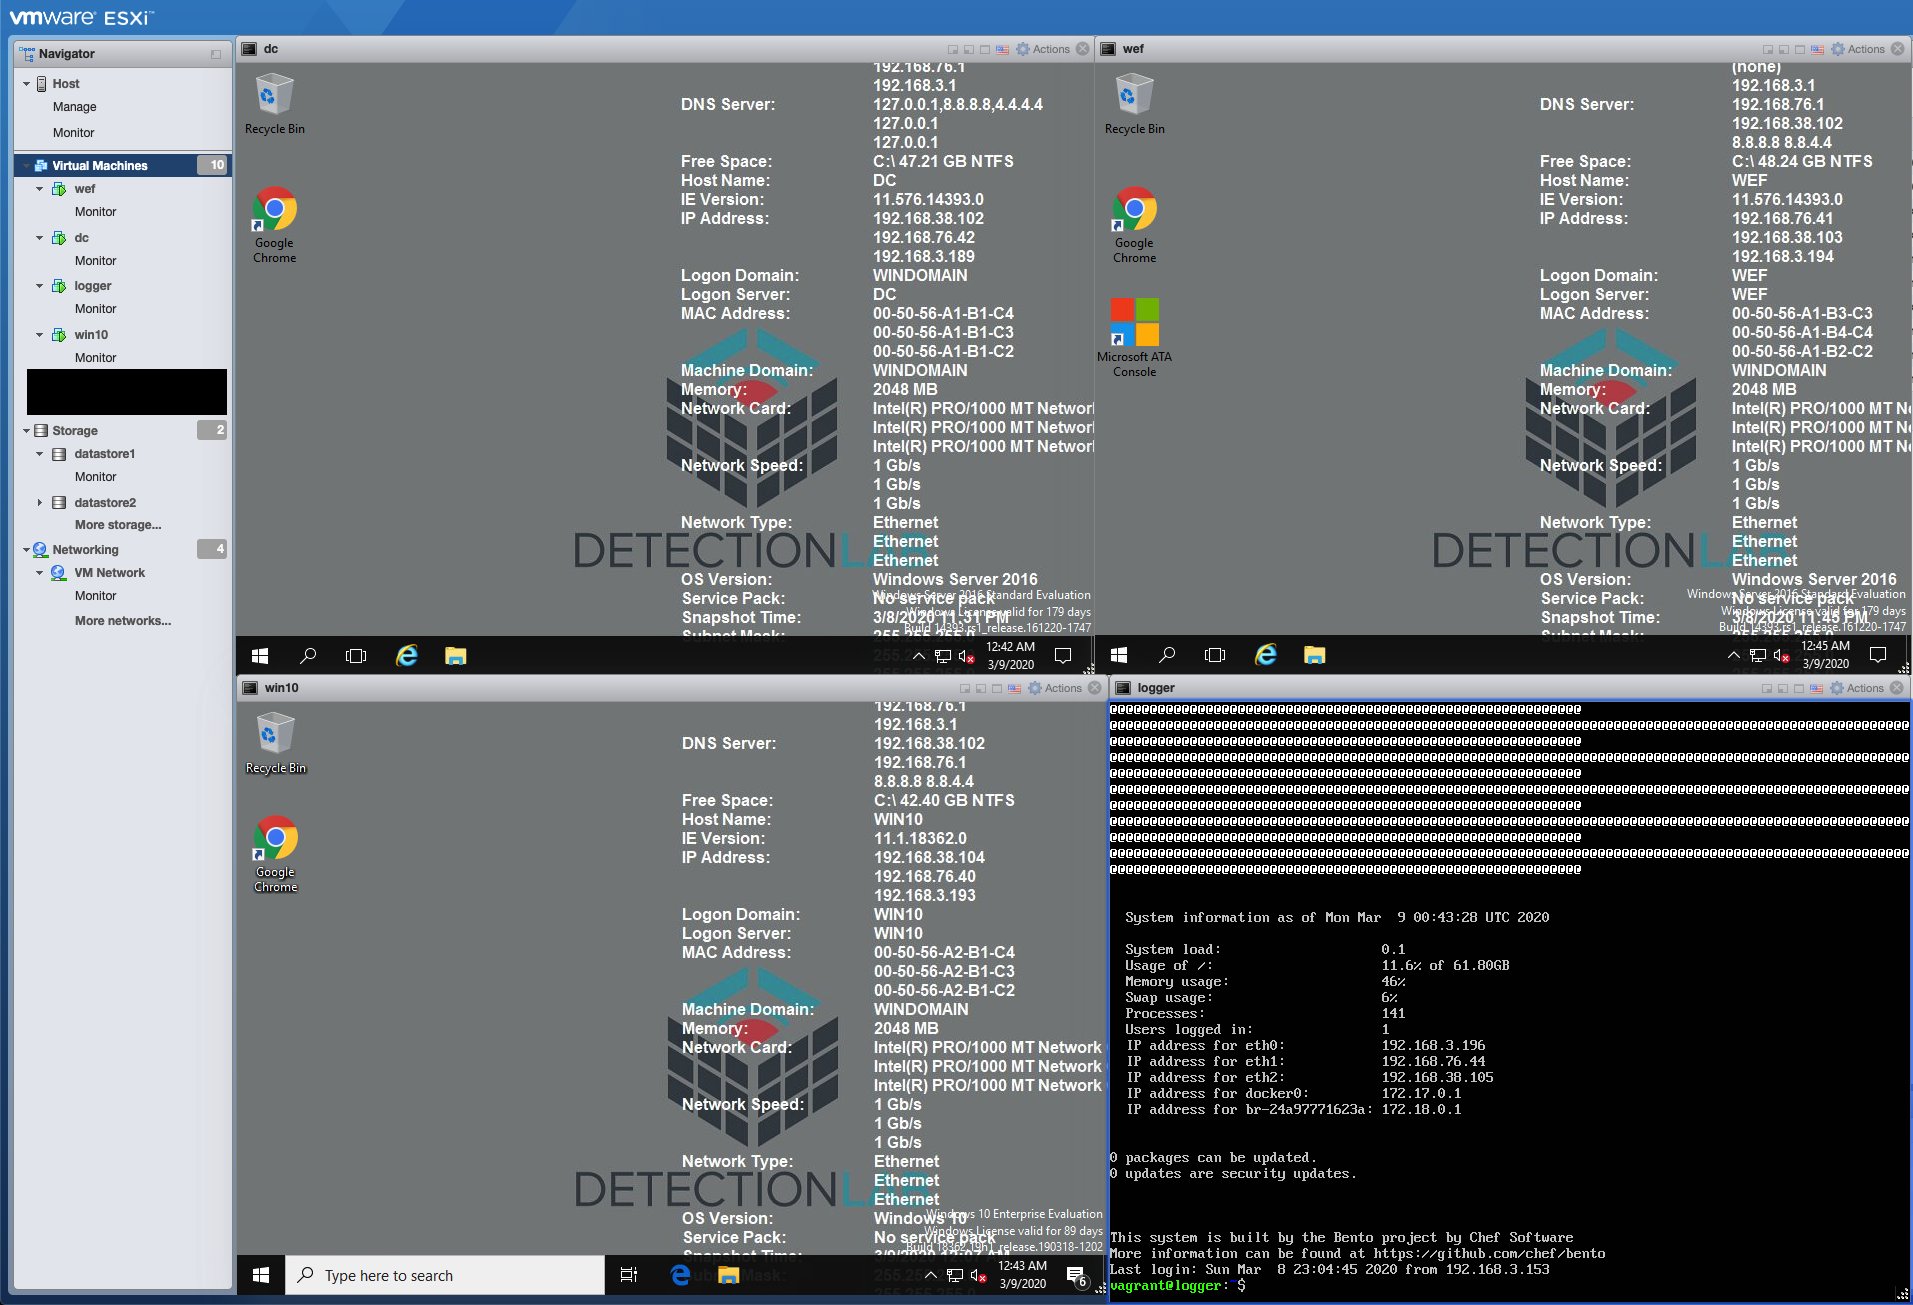1913x1305 pixels.
Task: Expand the datastore2 tree node
Action: (x=40, y=503)
